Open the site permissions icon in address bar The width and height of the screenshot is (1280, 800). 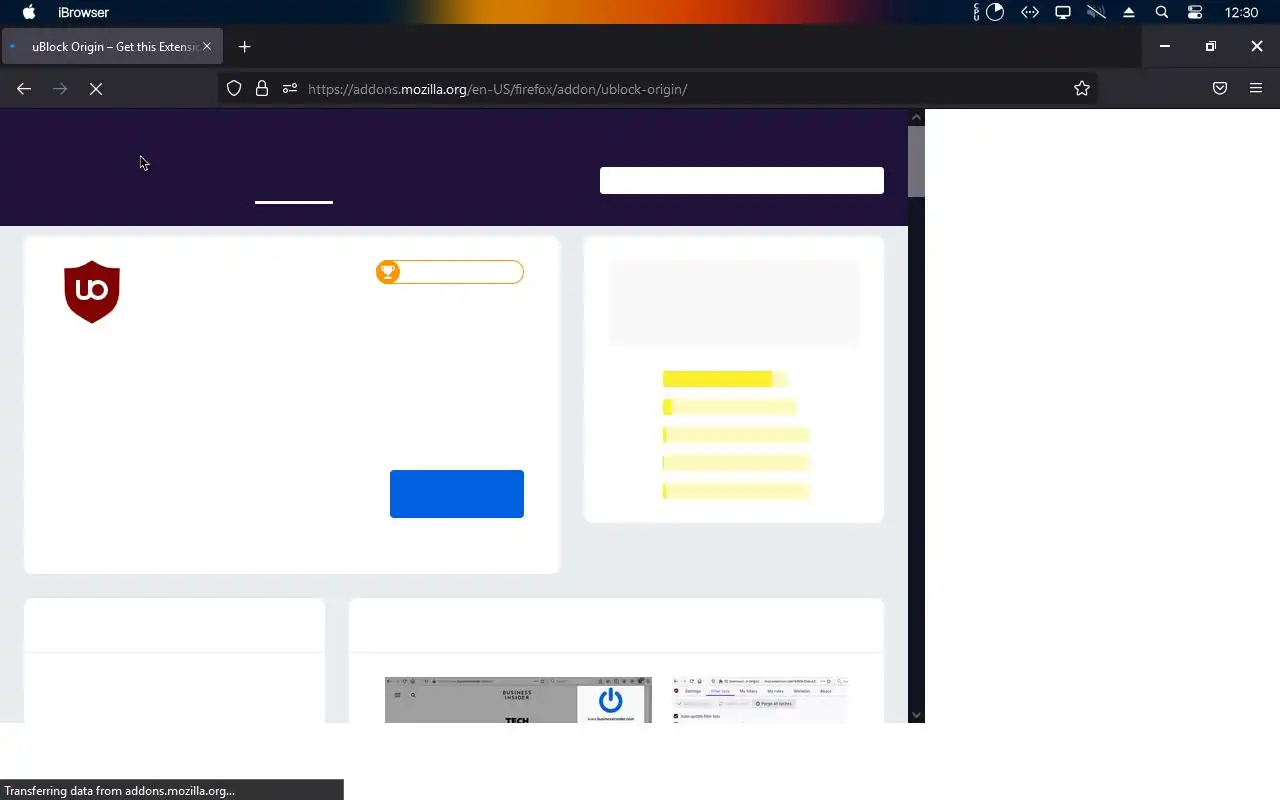pyautogui.click(x=290, y=89)
